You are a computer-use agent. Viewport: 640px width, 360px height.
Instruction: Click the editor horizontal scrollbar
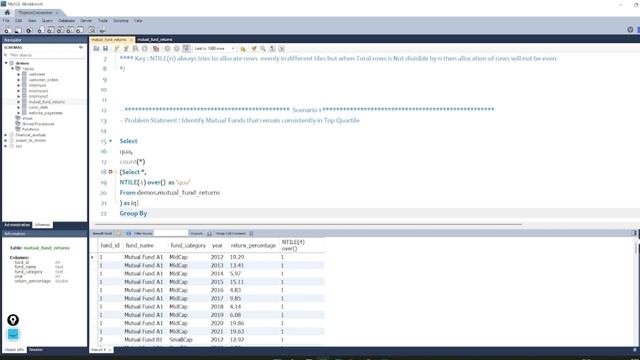tap(308, 224)
